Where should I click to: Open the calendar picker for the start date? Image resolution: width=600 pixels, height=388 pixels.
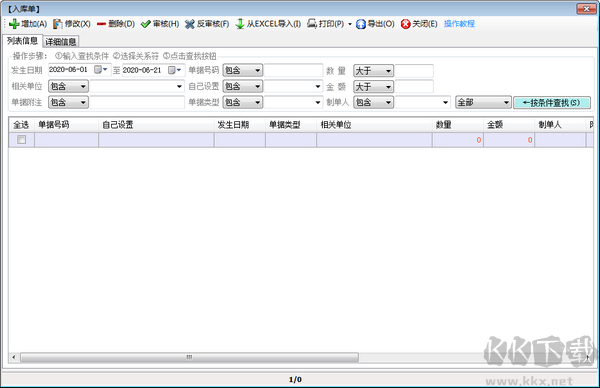[x=101, y=70]
